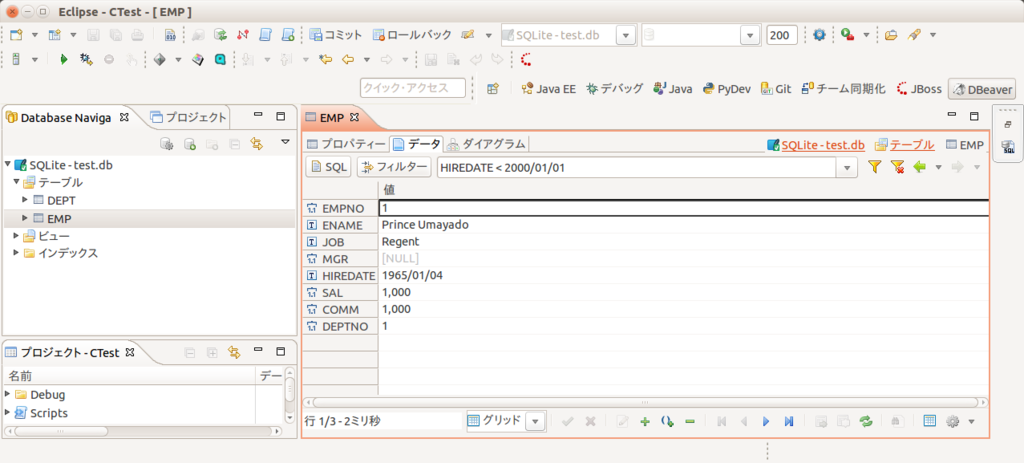Expand the Debug folder in project view
Screen dimensions: 1024x463
8,394
